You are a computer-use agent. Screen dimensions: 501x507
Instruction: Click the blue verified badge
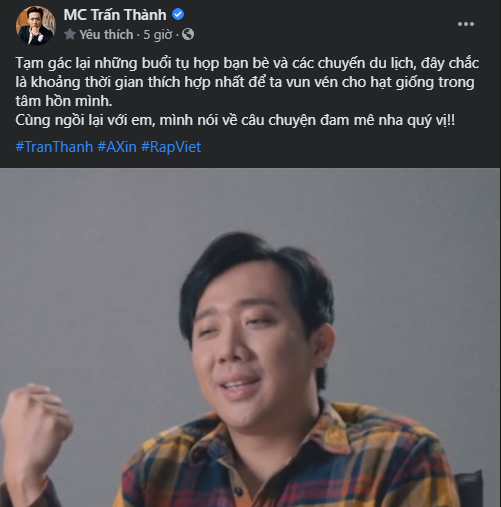pyautogui.click(x=178, y=14)
